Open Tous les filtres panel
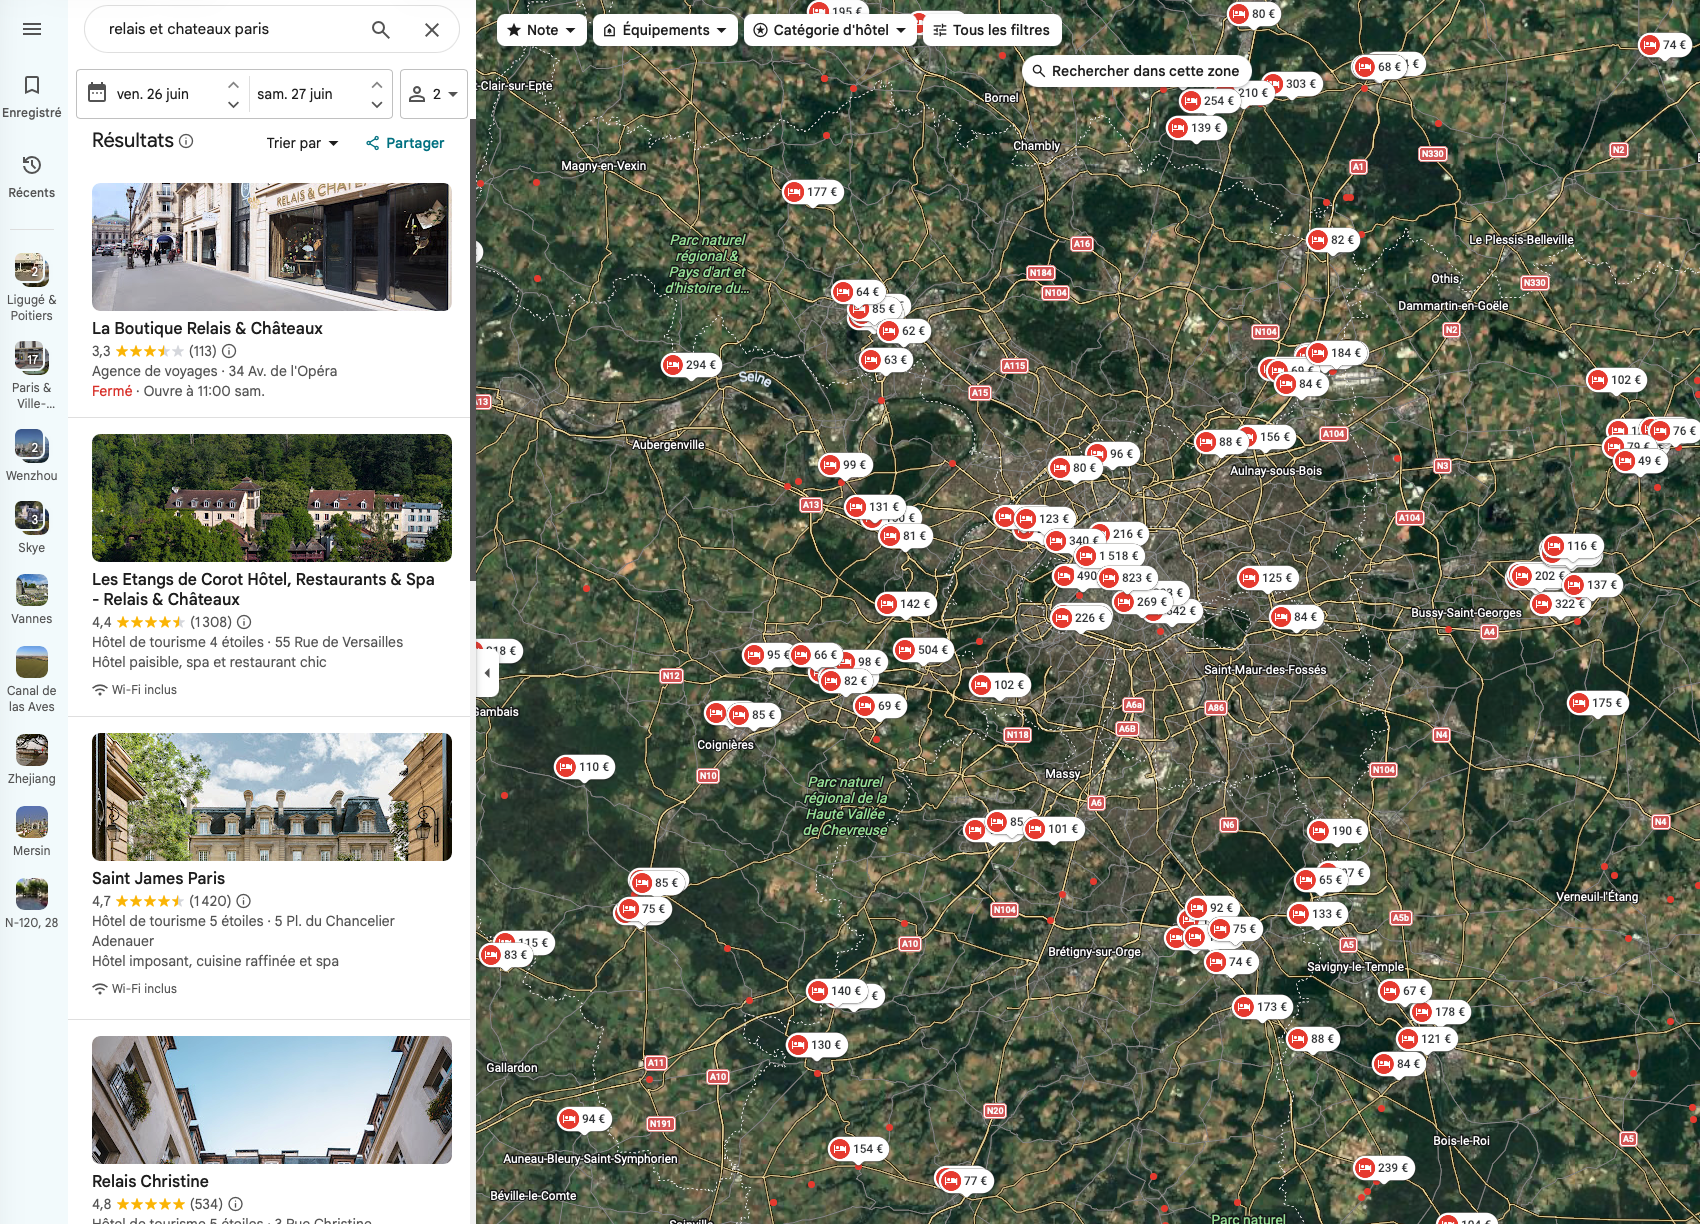Image resolution: width=1700 pixels, height=1224 pixels. click(x=991, y=30)
